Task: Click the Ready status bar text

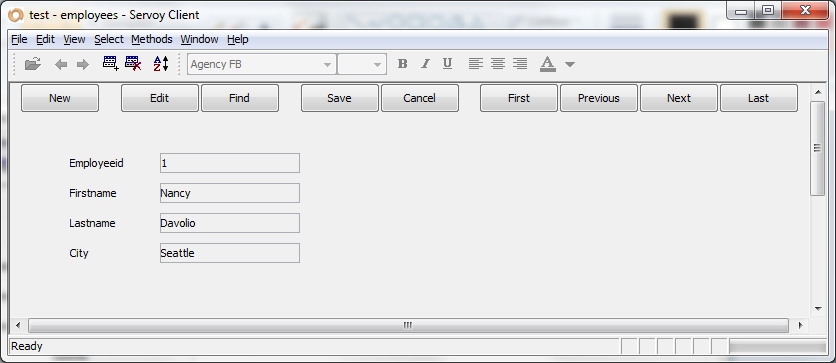Action: 27,346
